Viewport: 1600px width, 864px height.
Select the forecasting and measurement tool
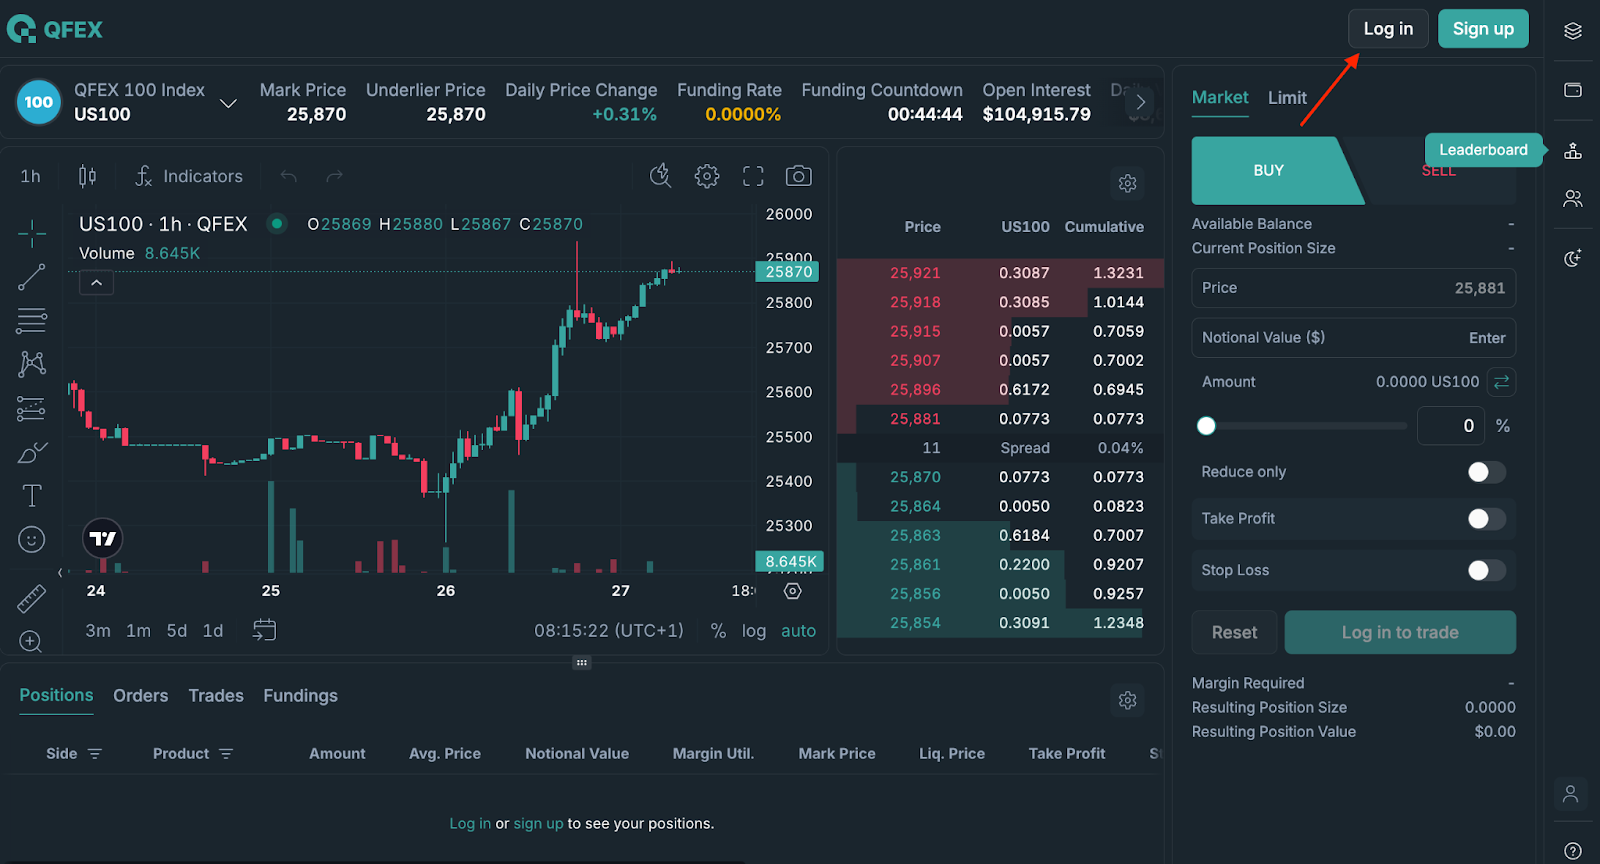pyautogui.click(x=32, y=408)
